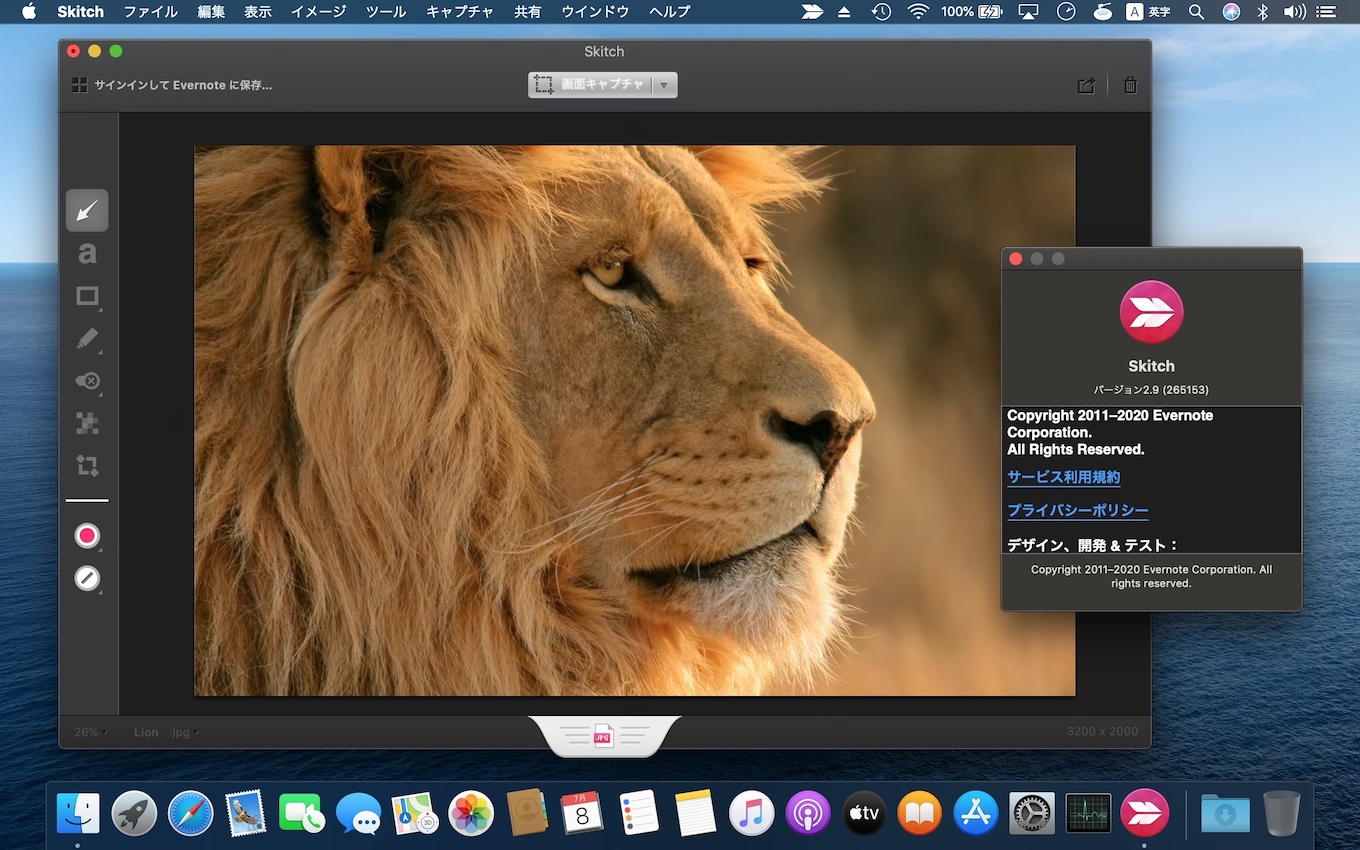Image resolution: width=1360 pixels, height=850 pixels.
Task: Close the About Skitch window
Action: coord(1016,259)
